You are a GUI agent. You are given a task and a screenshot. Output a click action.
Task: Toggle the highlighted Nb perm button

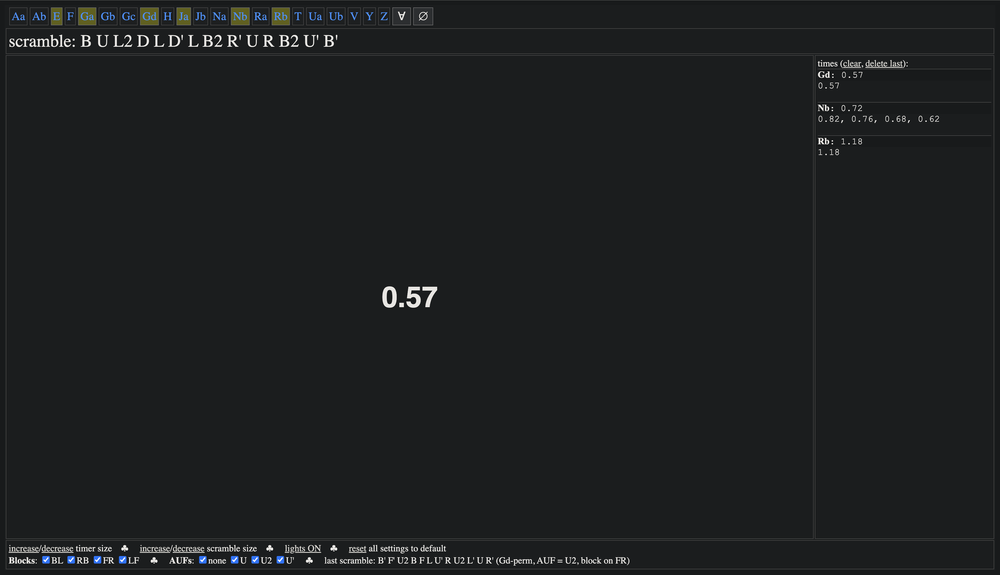point(240,16)
